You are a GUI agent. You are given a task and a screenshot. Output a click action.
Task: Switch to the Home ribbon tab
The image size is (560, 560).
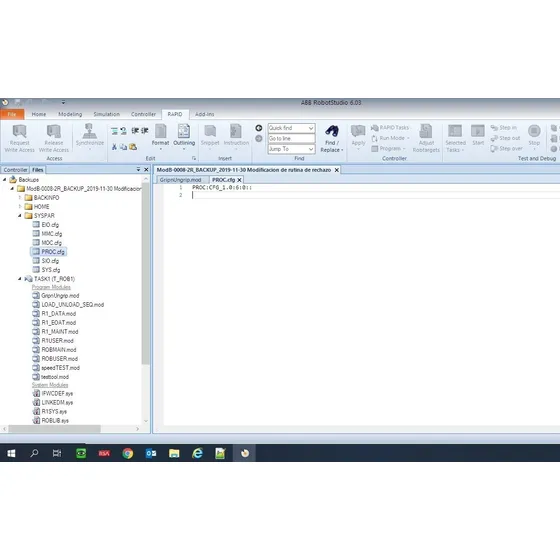pos(39,114)
